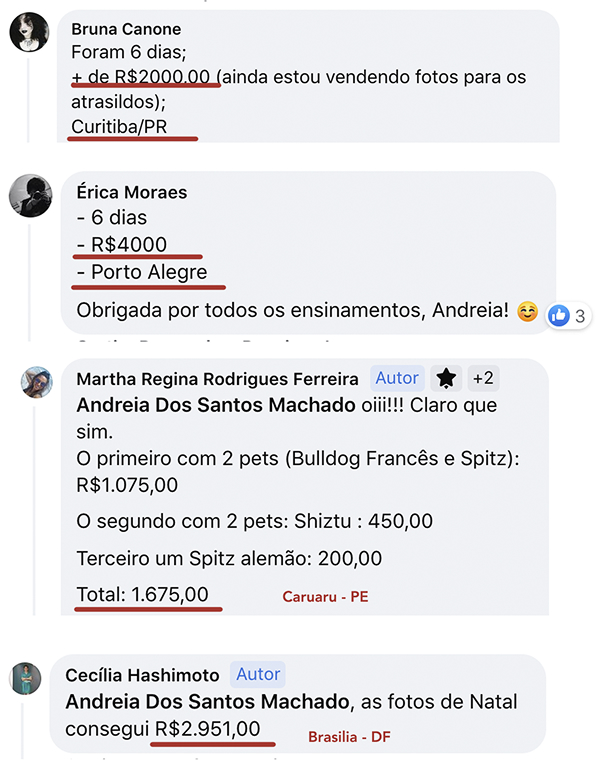
Task: Click the black star badge icon
Action: 446,378
